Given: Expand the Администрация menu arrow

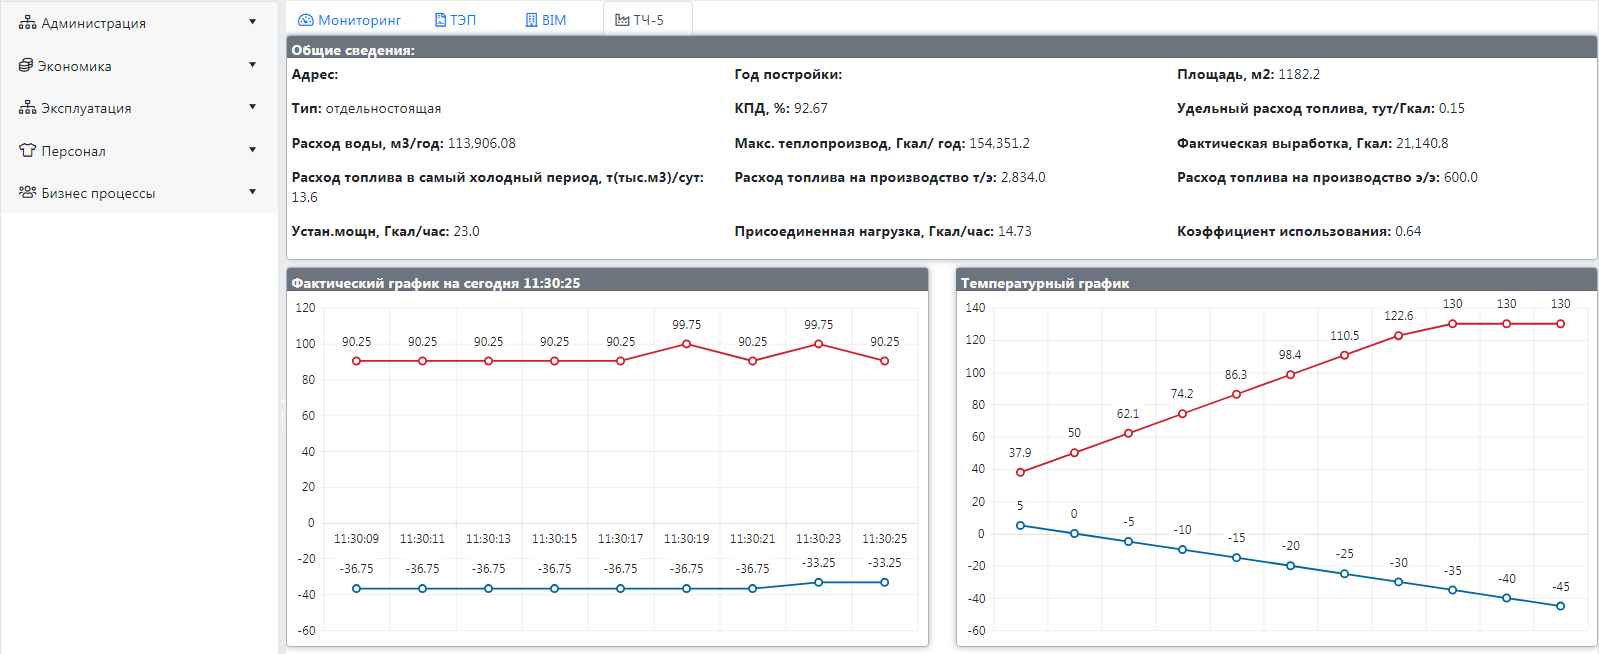Looking at the screenshot, I should click(x=252, y=22).
